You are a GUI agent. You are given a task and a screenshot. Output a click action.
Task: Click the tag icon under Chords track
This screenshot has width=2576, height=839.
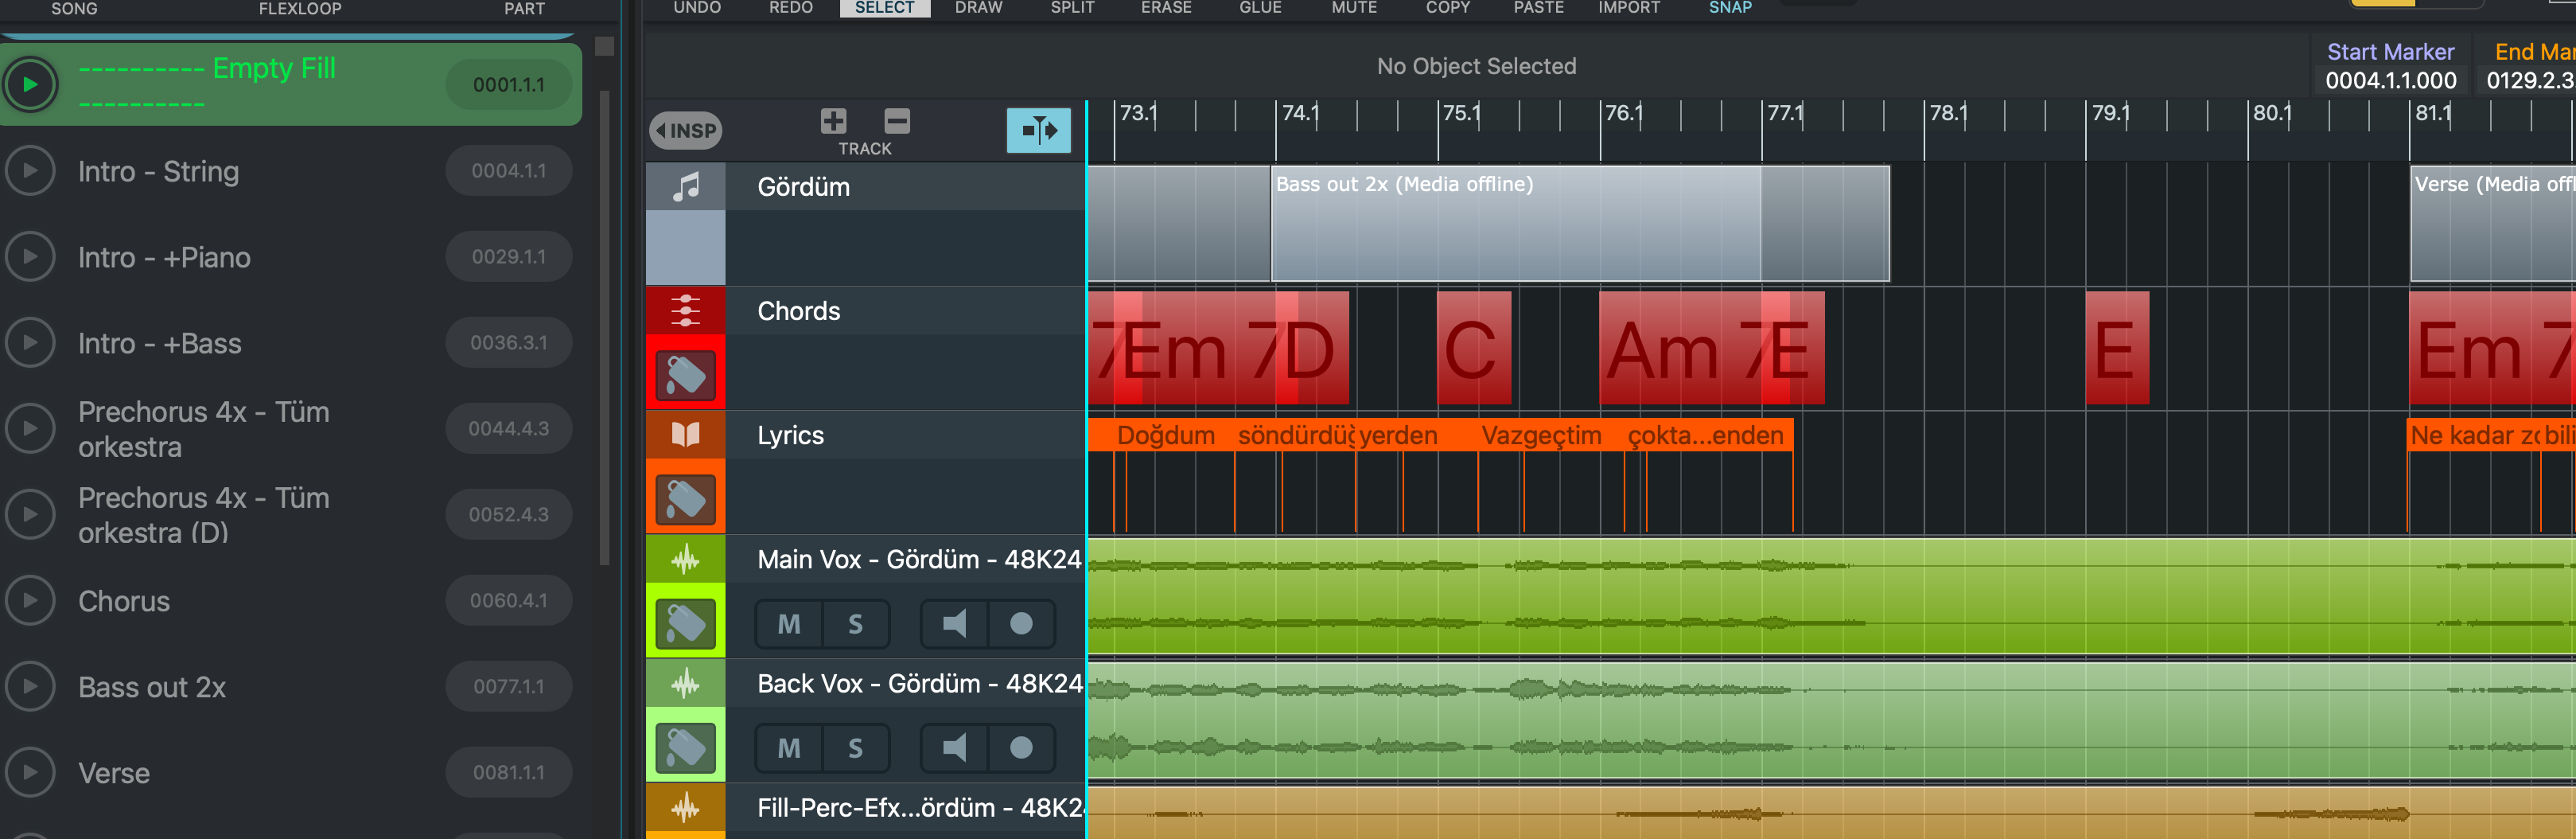(685, 375)
